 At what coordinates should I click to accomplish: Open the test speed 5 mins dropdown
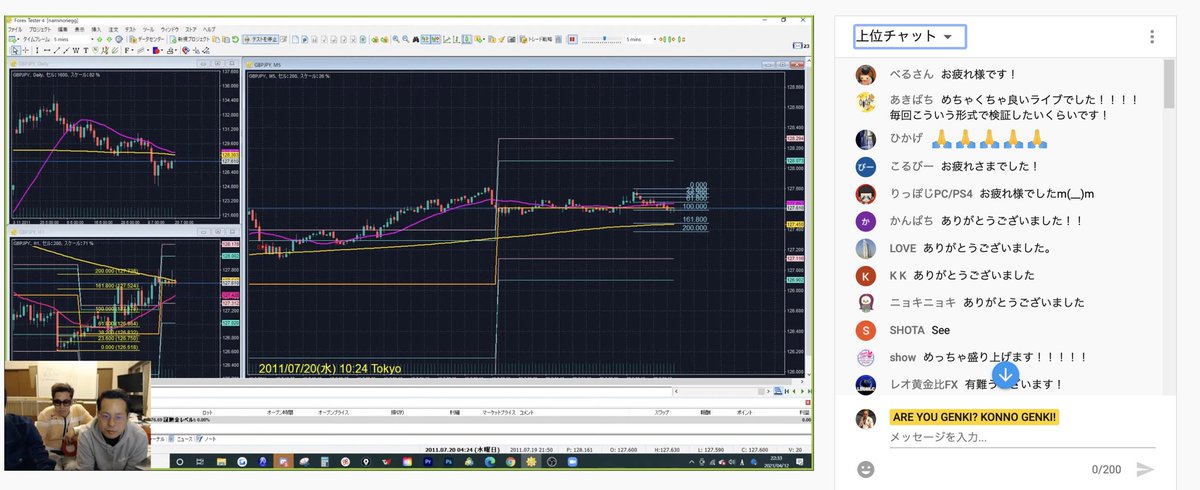point(641,39)
